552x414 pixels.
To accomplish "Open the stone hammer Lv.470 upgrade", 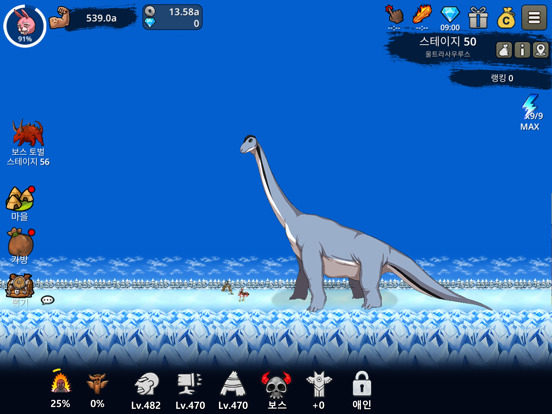I will tap(190, 391).
